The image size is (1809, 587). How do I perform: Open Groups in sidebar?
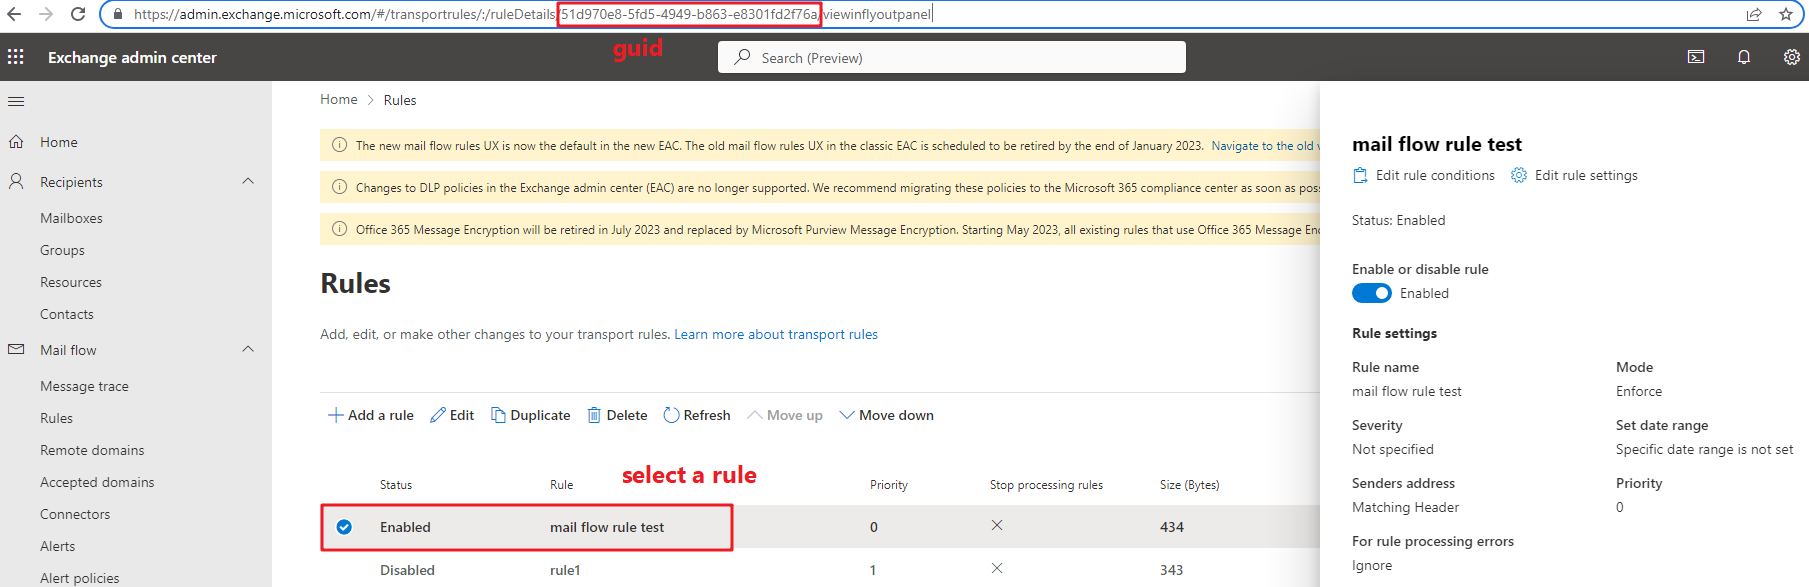[x=62, y=250]
